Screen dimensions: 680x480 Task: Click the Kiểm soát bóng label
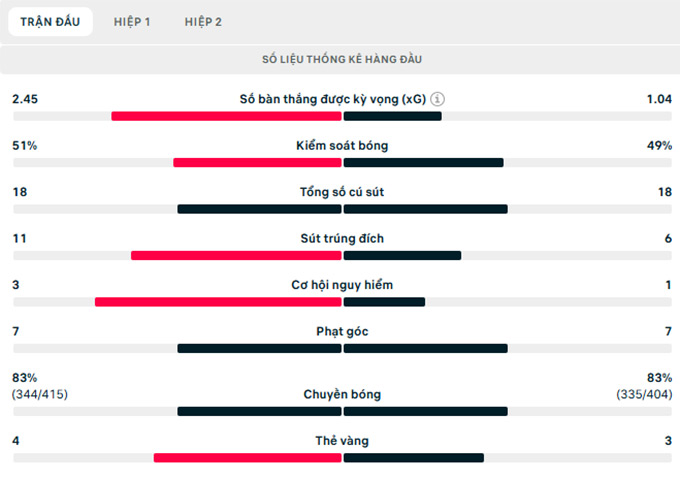pyautogui.click(x=342, y=145)
